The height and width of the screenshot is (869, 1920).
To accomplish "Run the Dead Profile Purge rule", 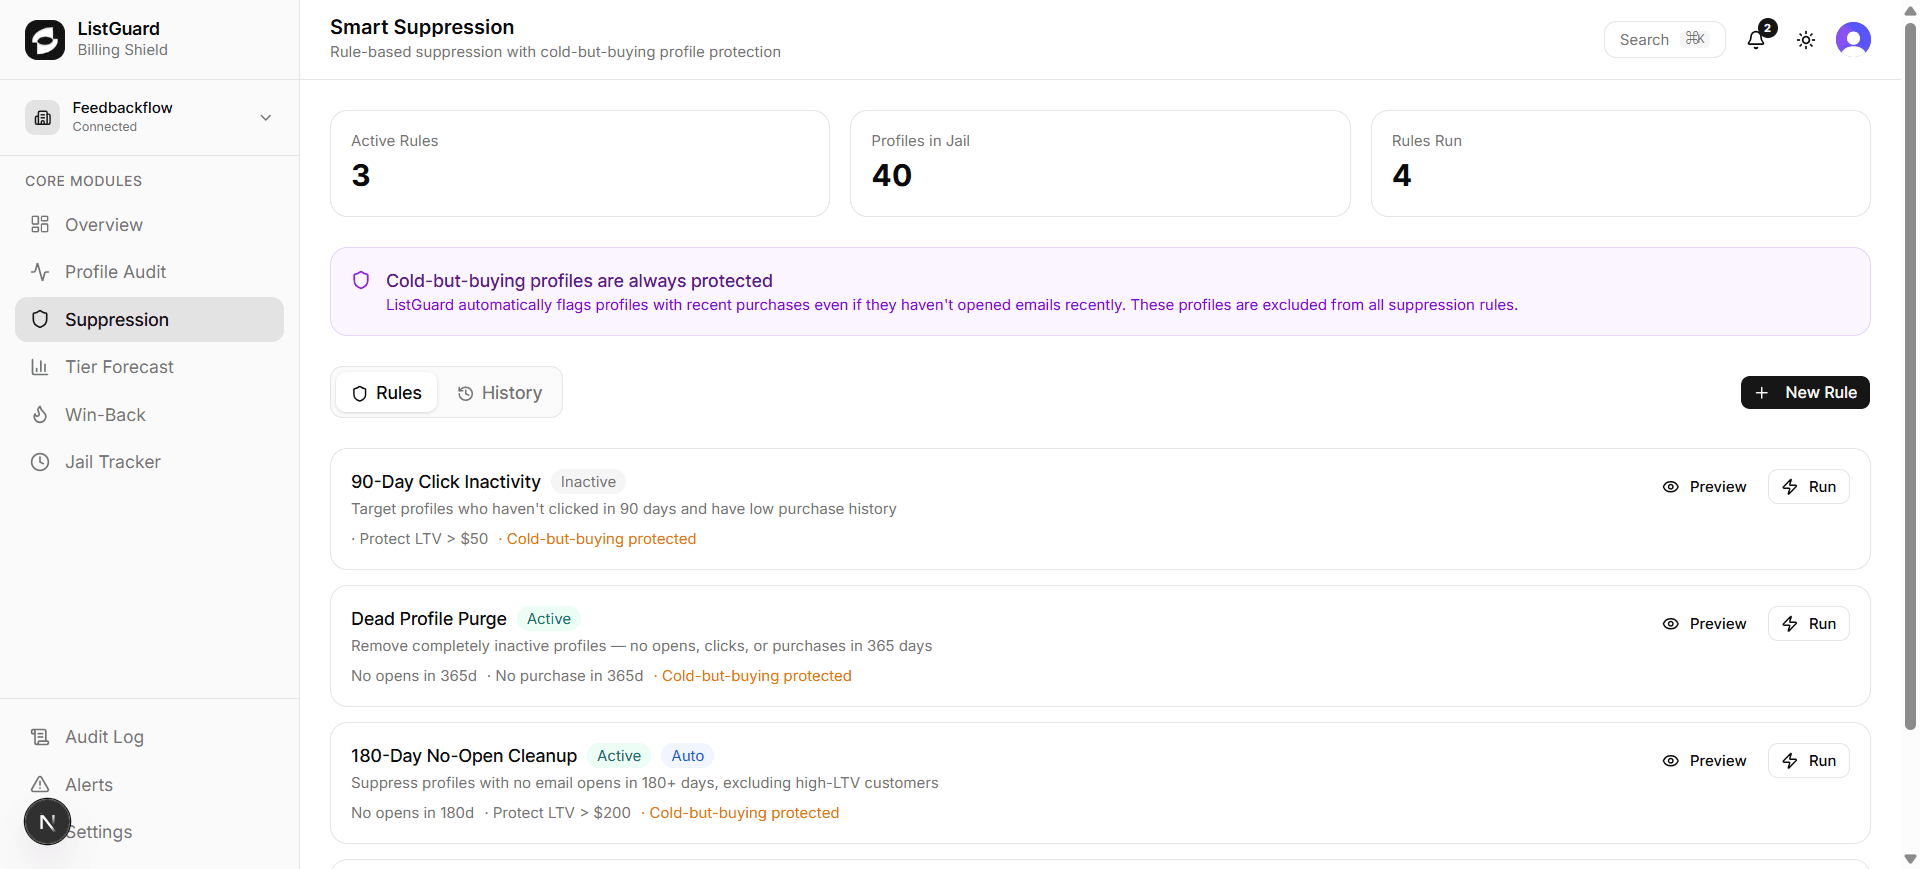I will [1809, 624].
